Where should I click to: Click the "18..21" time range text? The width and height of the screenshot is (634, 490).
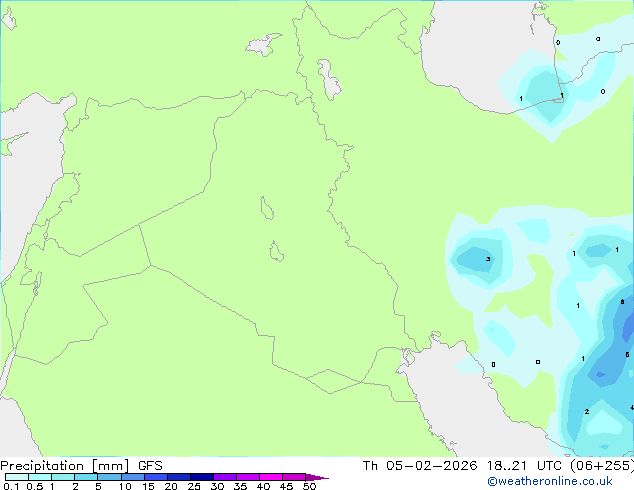point(507,466)
